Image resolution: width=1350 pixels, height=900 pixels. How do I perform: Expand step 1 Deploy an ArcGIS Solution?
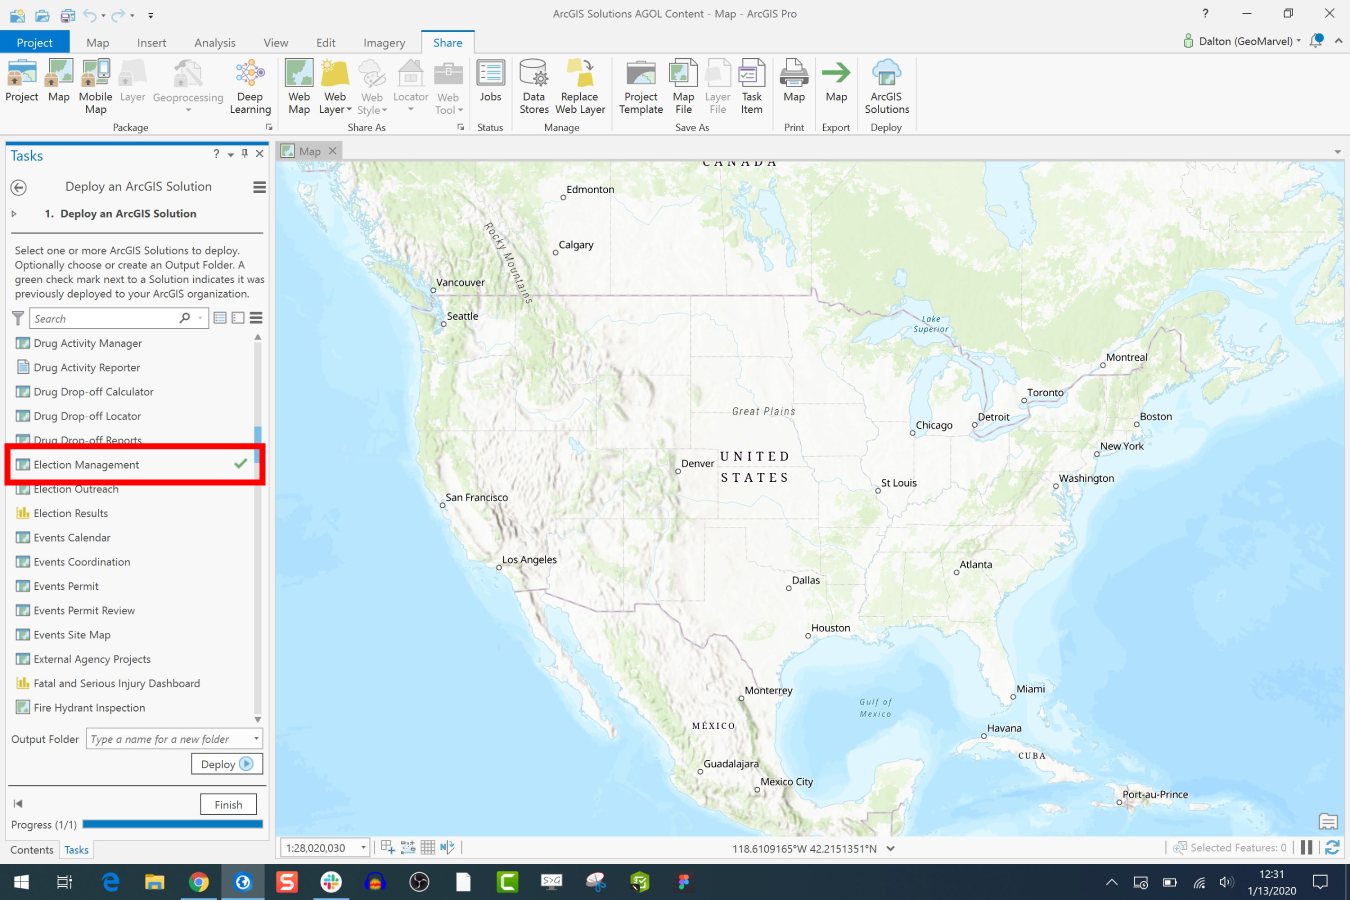[x=14, y=214]
